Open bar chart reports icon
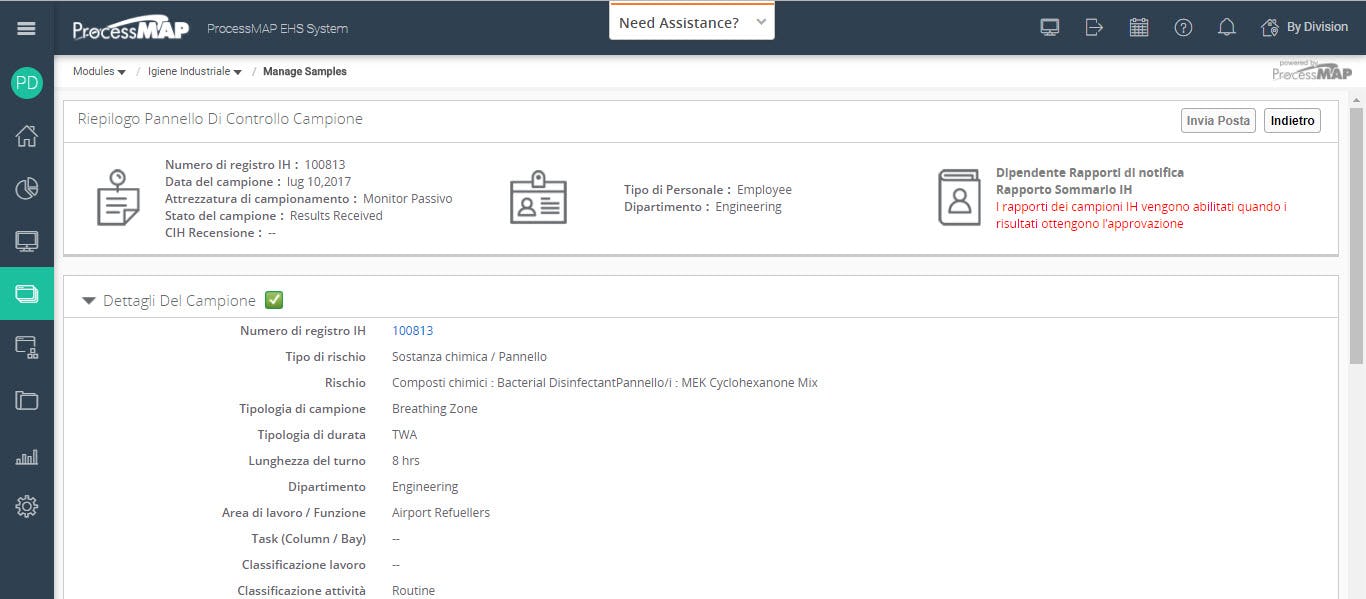Viewport: 1366px width, 599px height. click(x=27, y=456)
